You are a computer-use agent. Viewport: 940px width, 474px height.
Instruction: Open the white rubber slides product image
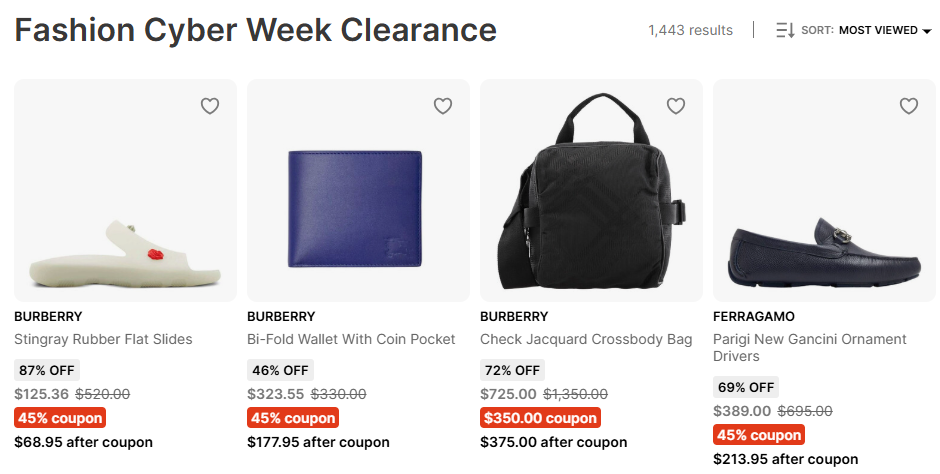coord(125,200)
